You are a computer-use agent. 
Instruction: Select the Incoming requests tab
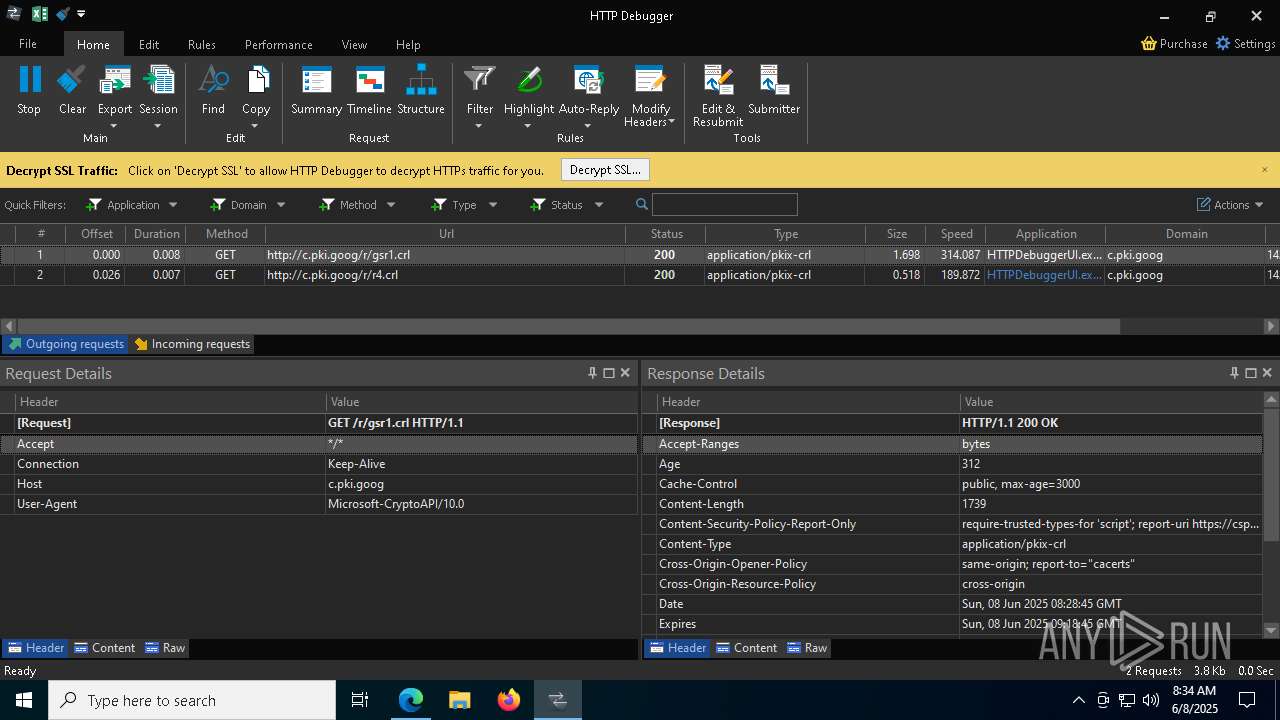coord(192,344)
